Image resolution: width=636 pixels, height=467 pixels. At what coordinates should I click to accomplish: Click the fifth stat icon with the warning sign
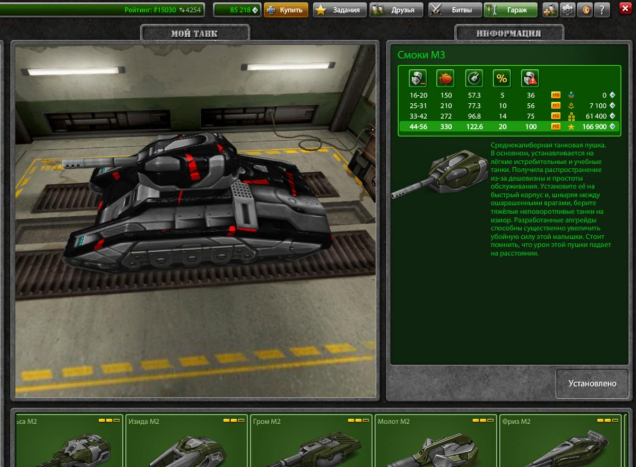click(530, 76)
